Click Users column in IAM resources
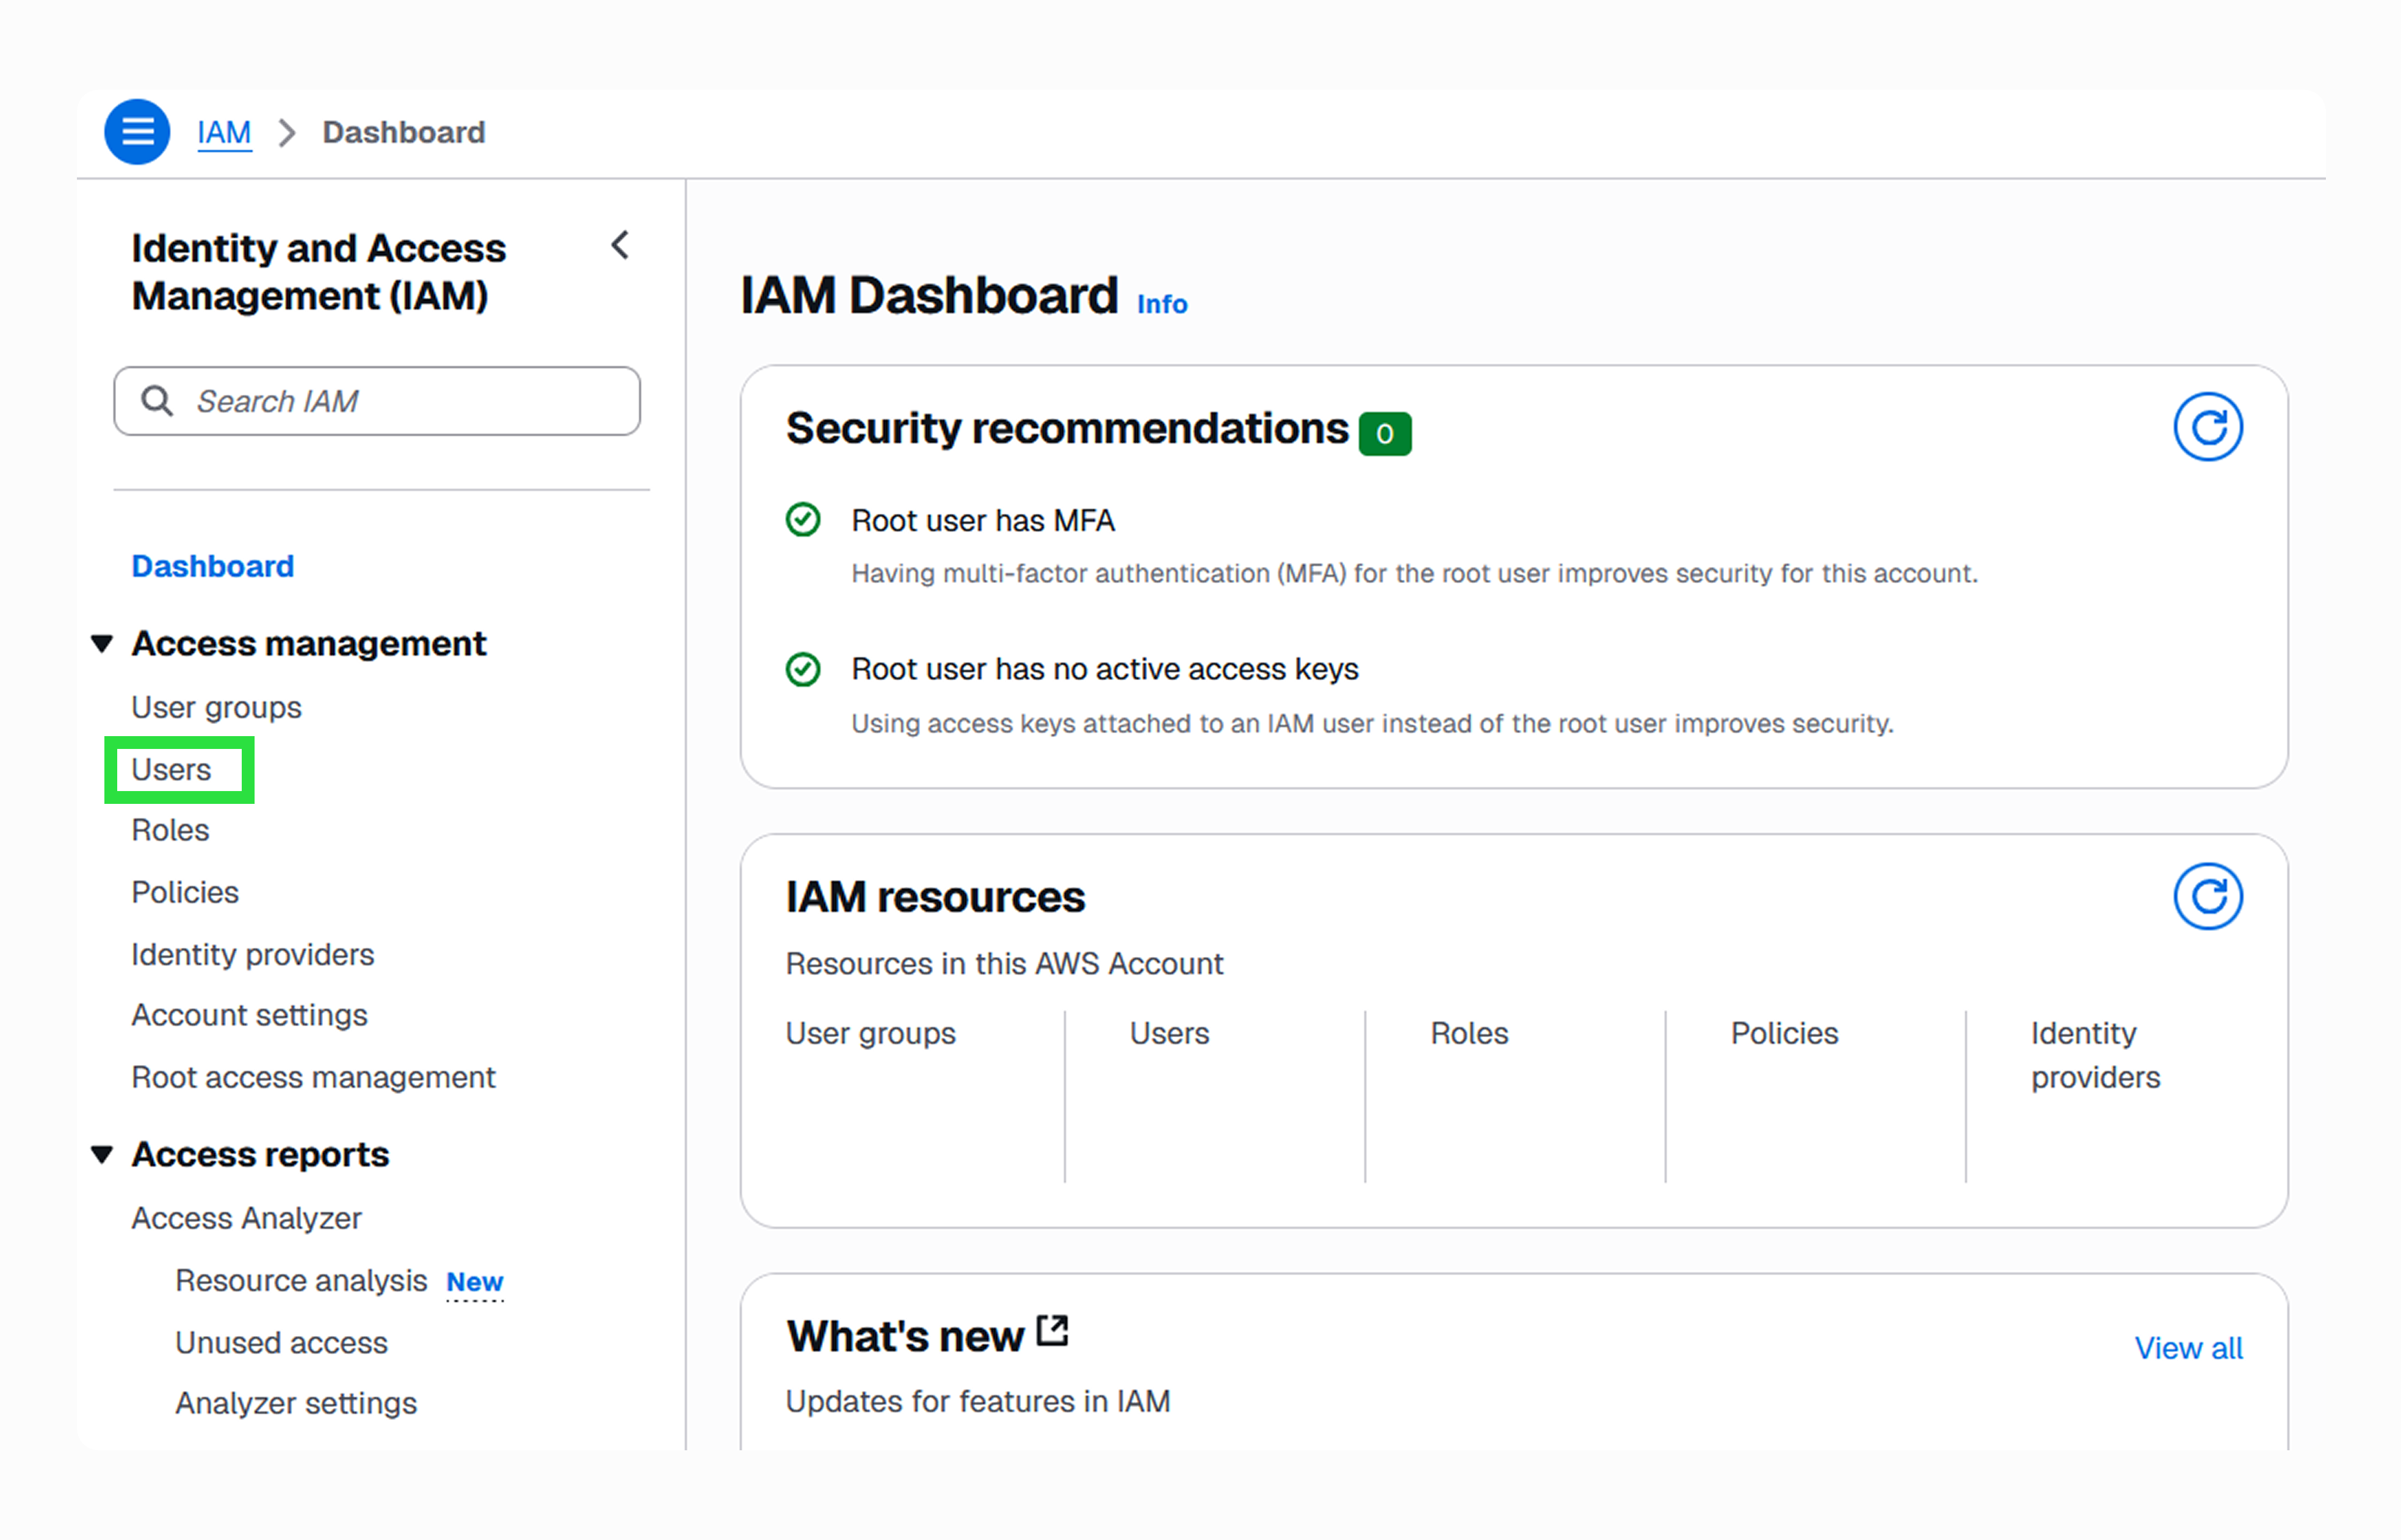This screenshot has width=2401, height=1540. pos(1169,1033)
